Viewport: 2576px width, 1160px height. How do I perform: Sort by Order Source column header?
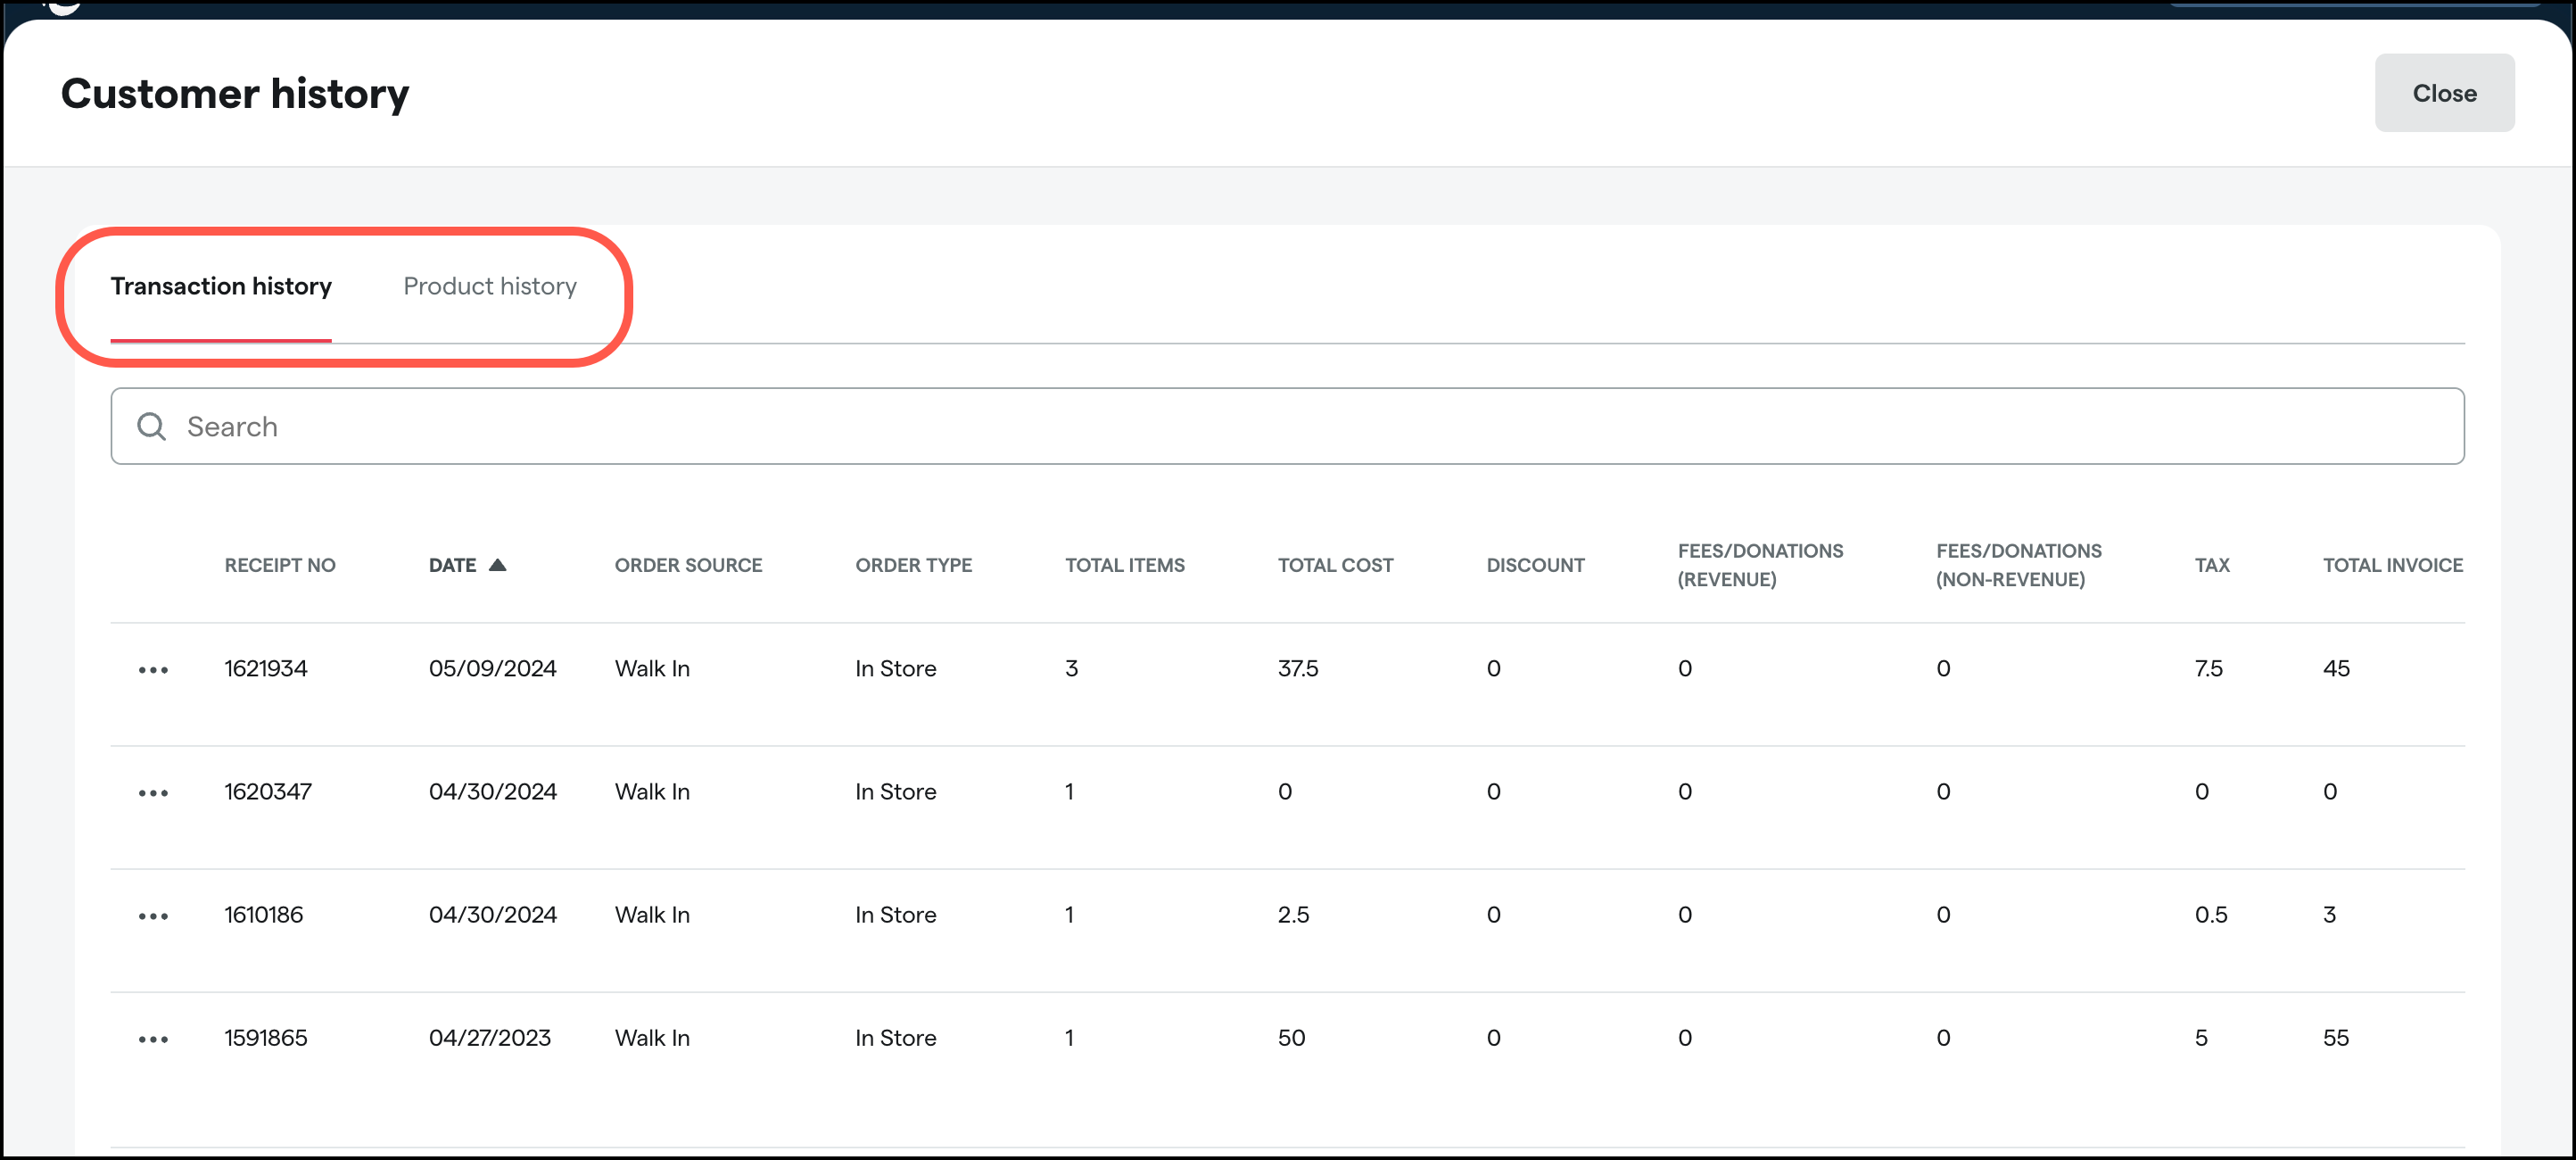coord(688,565)
